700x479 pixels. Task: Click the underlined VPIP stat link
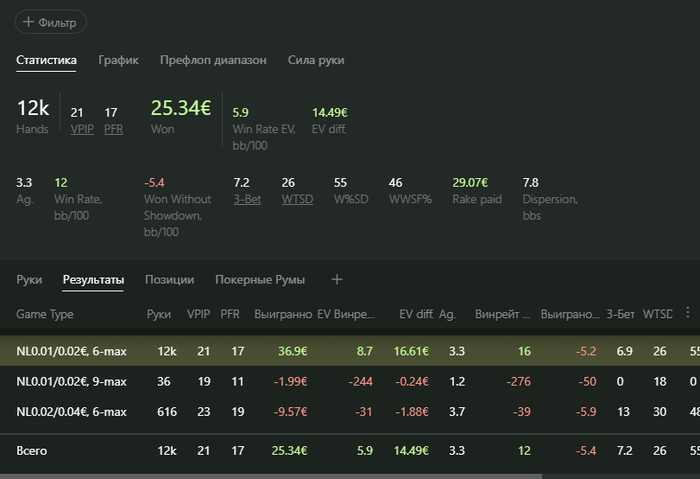click(82, 129)
